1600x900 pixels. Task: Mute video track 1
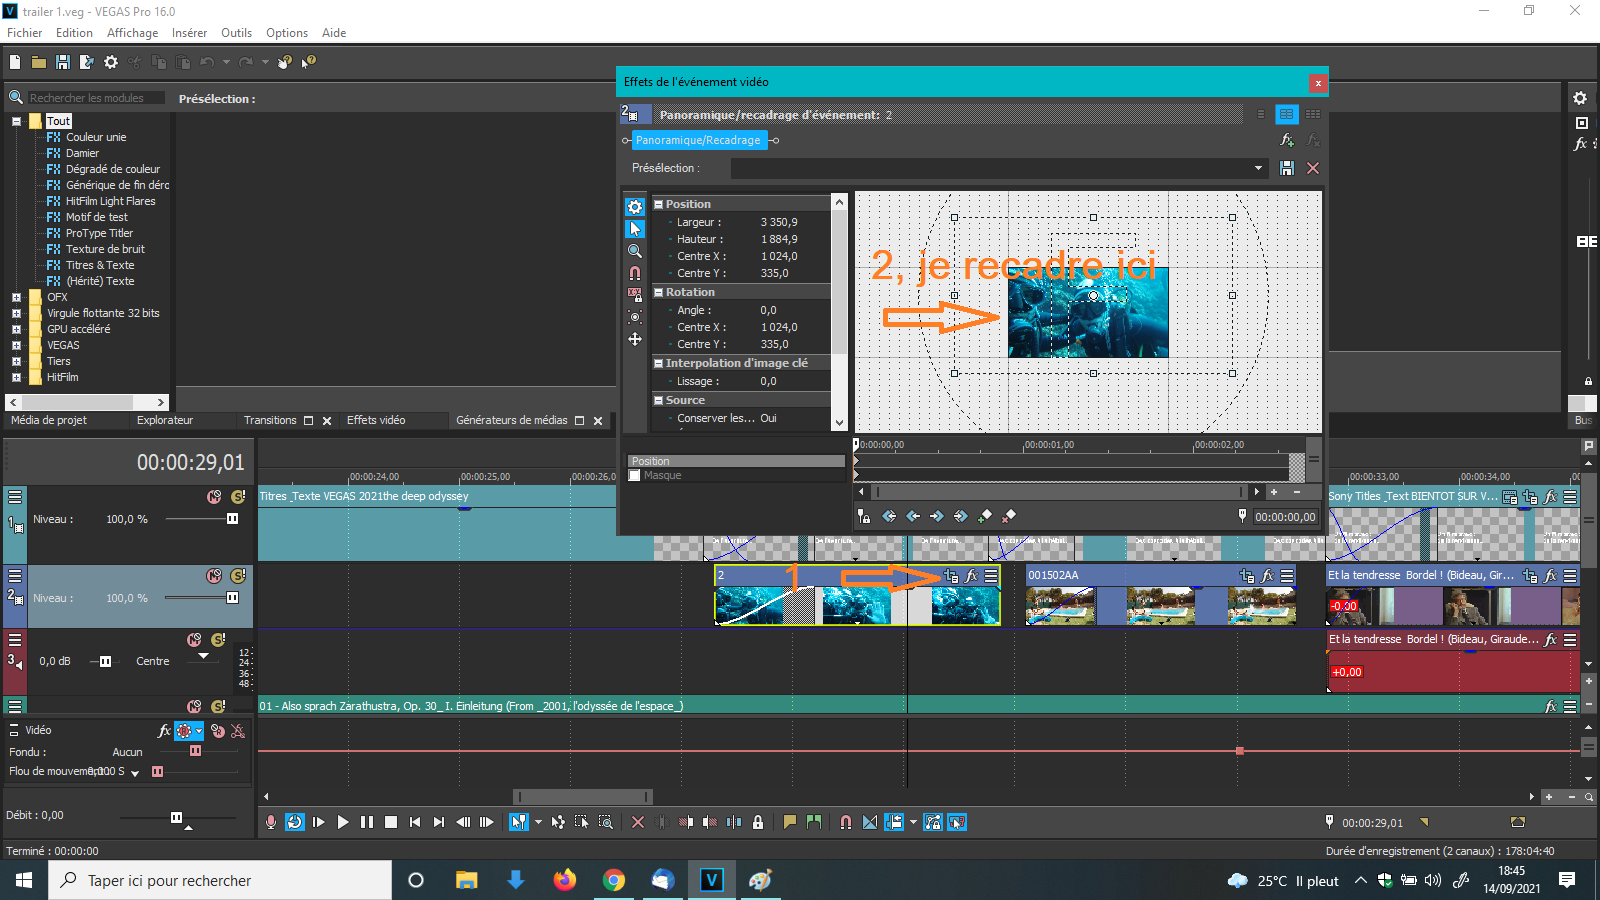coord(214,497)
